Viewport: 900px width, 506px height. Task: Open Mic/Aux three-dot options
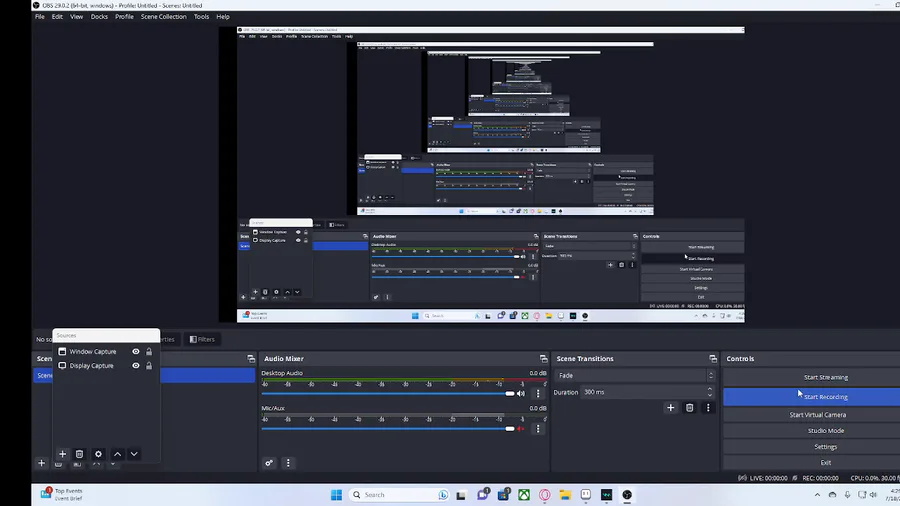click(538, 429)
